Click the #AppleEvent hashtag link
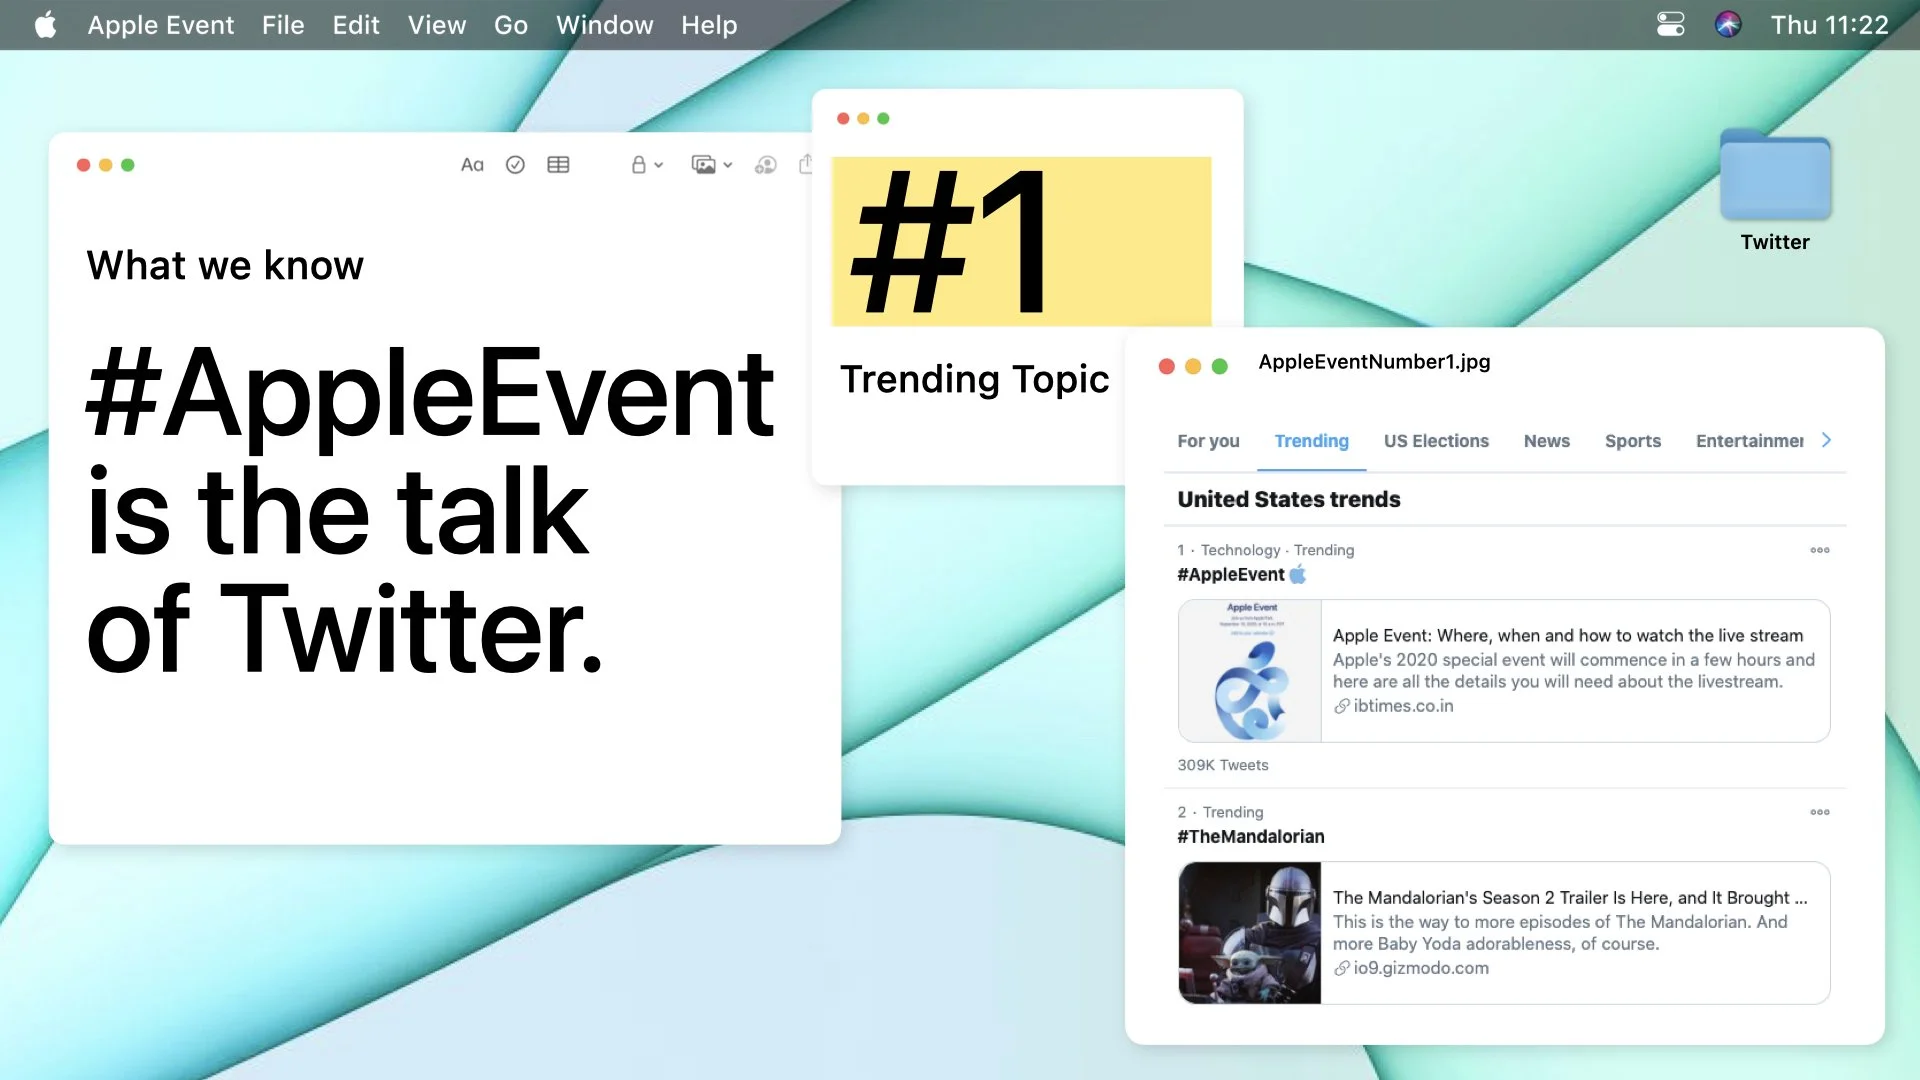Viewport: 1920px width, 1080px height. pyautogui.click(x=1230, y=575)
